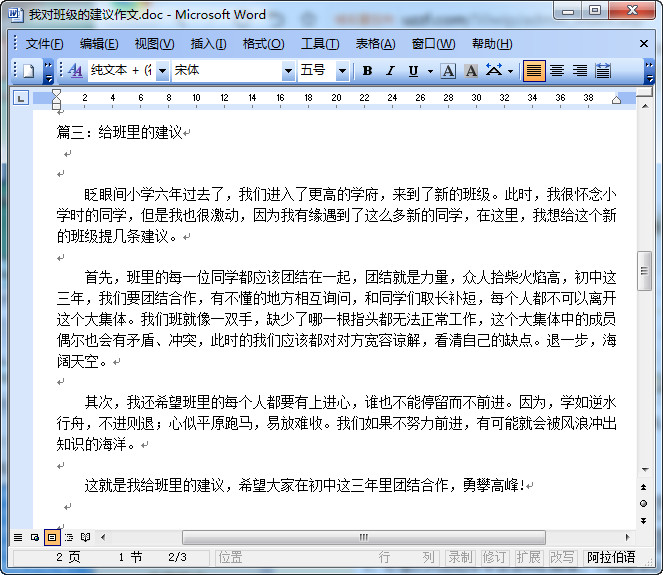The width and height of the screenshot is (663, 575).
Task: Toggle the left-align (justify) button
Action: [x=534, y=71]
